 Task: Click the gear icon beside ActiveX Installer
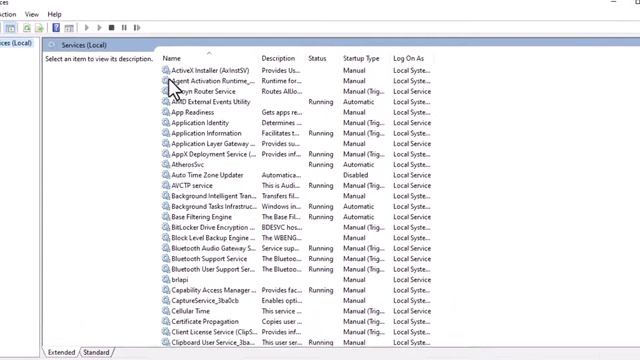click(x=166, y=70)
